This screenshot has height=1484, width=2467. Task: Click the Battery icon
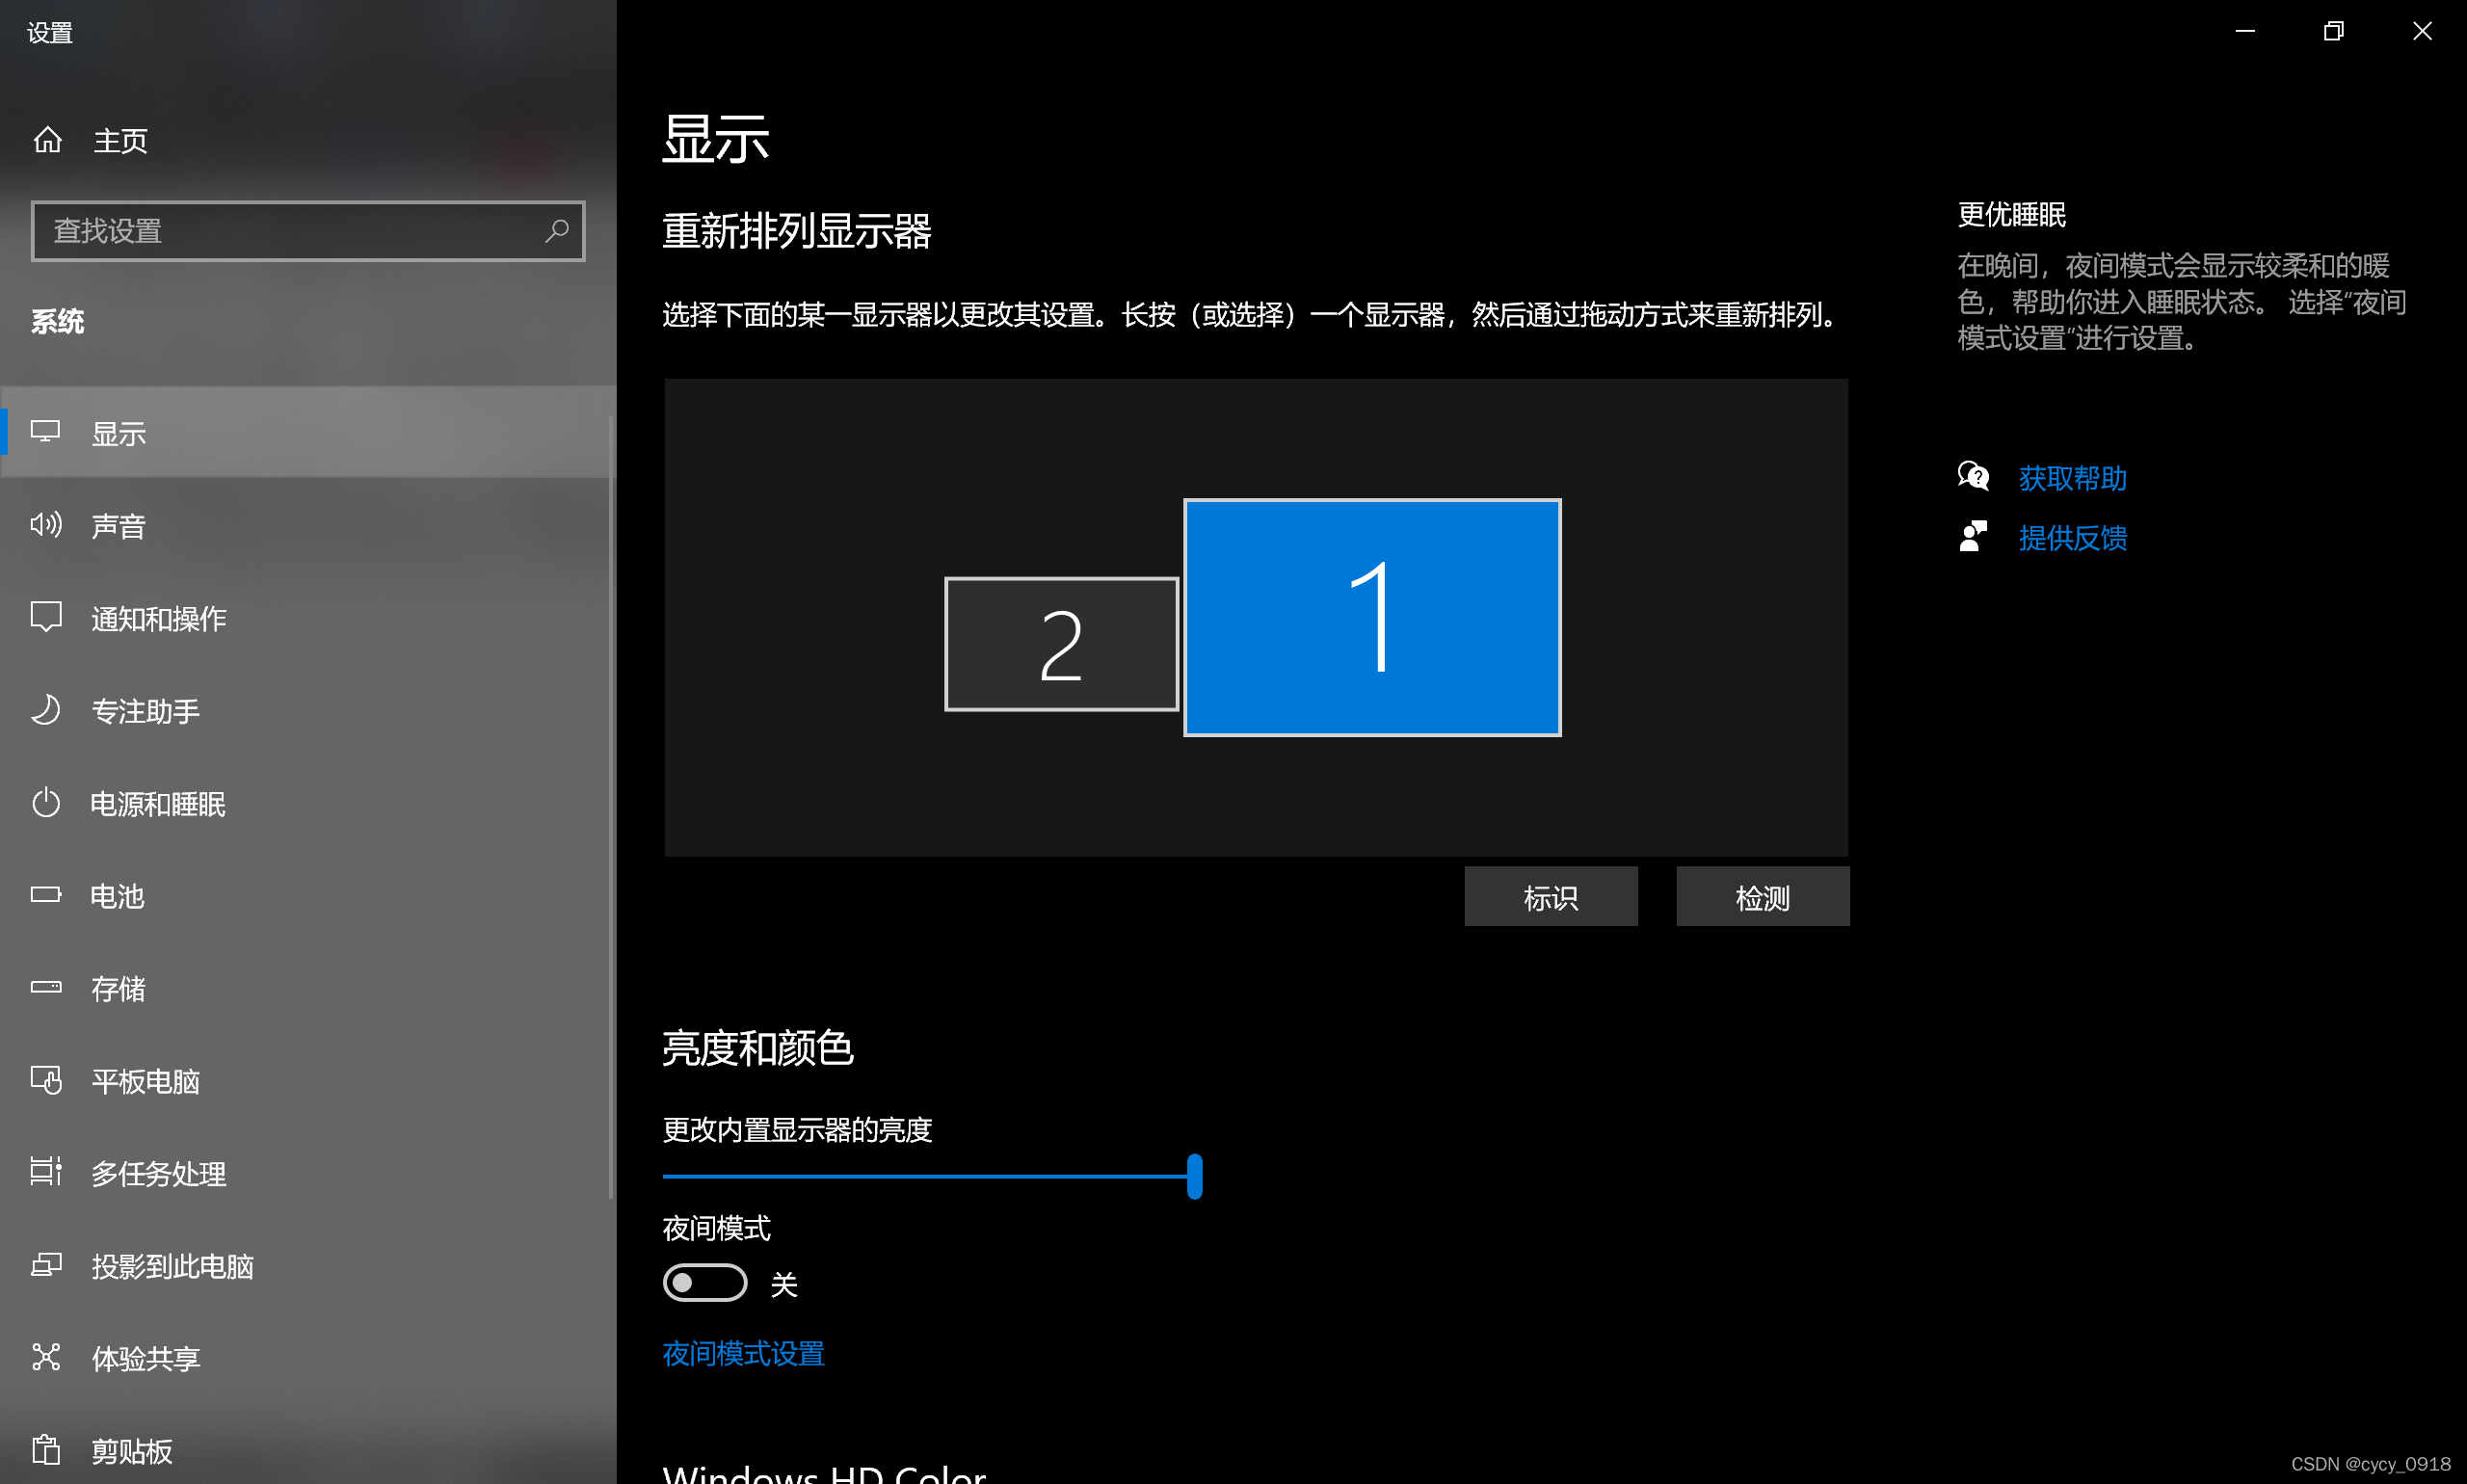click(x=46, y=894)
